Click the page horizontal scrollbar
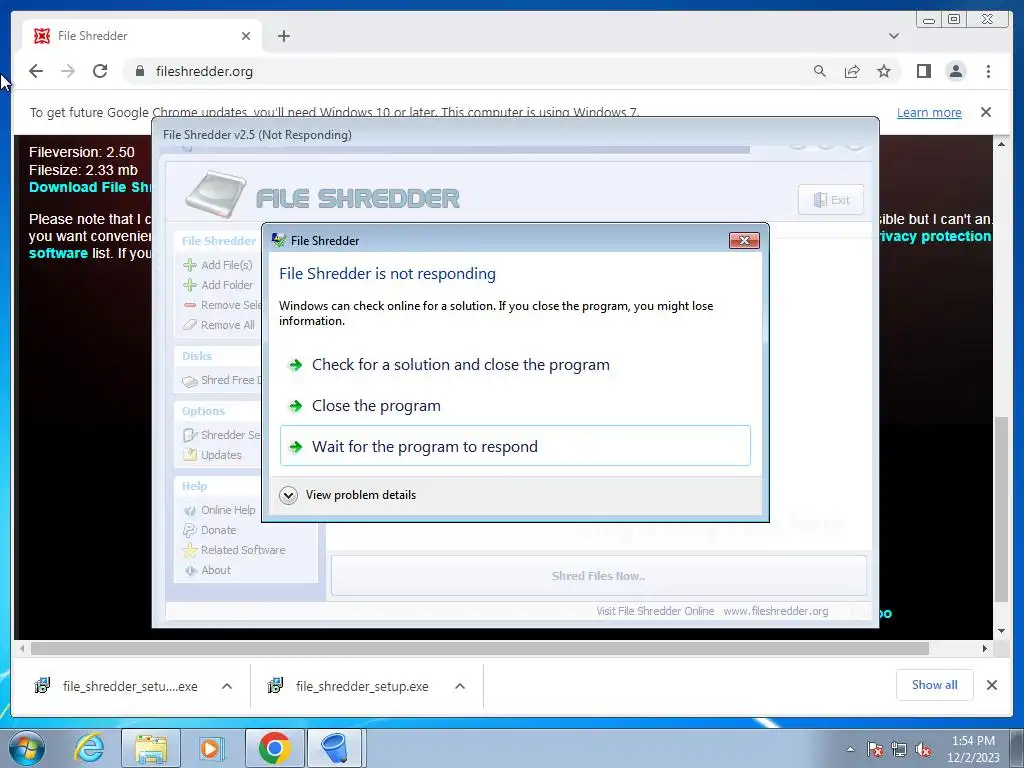 point(480,648)
